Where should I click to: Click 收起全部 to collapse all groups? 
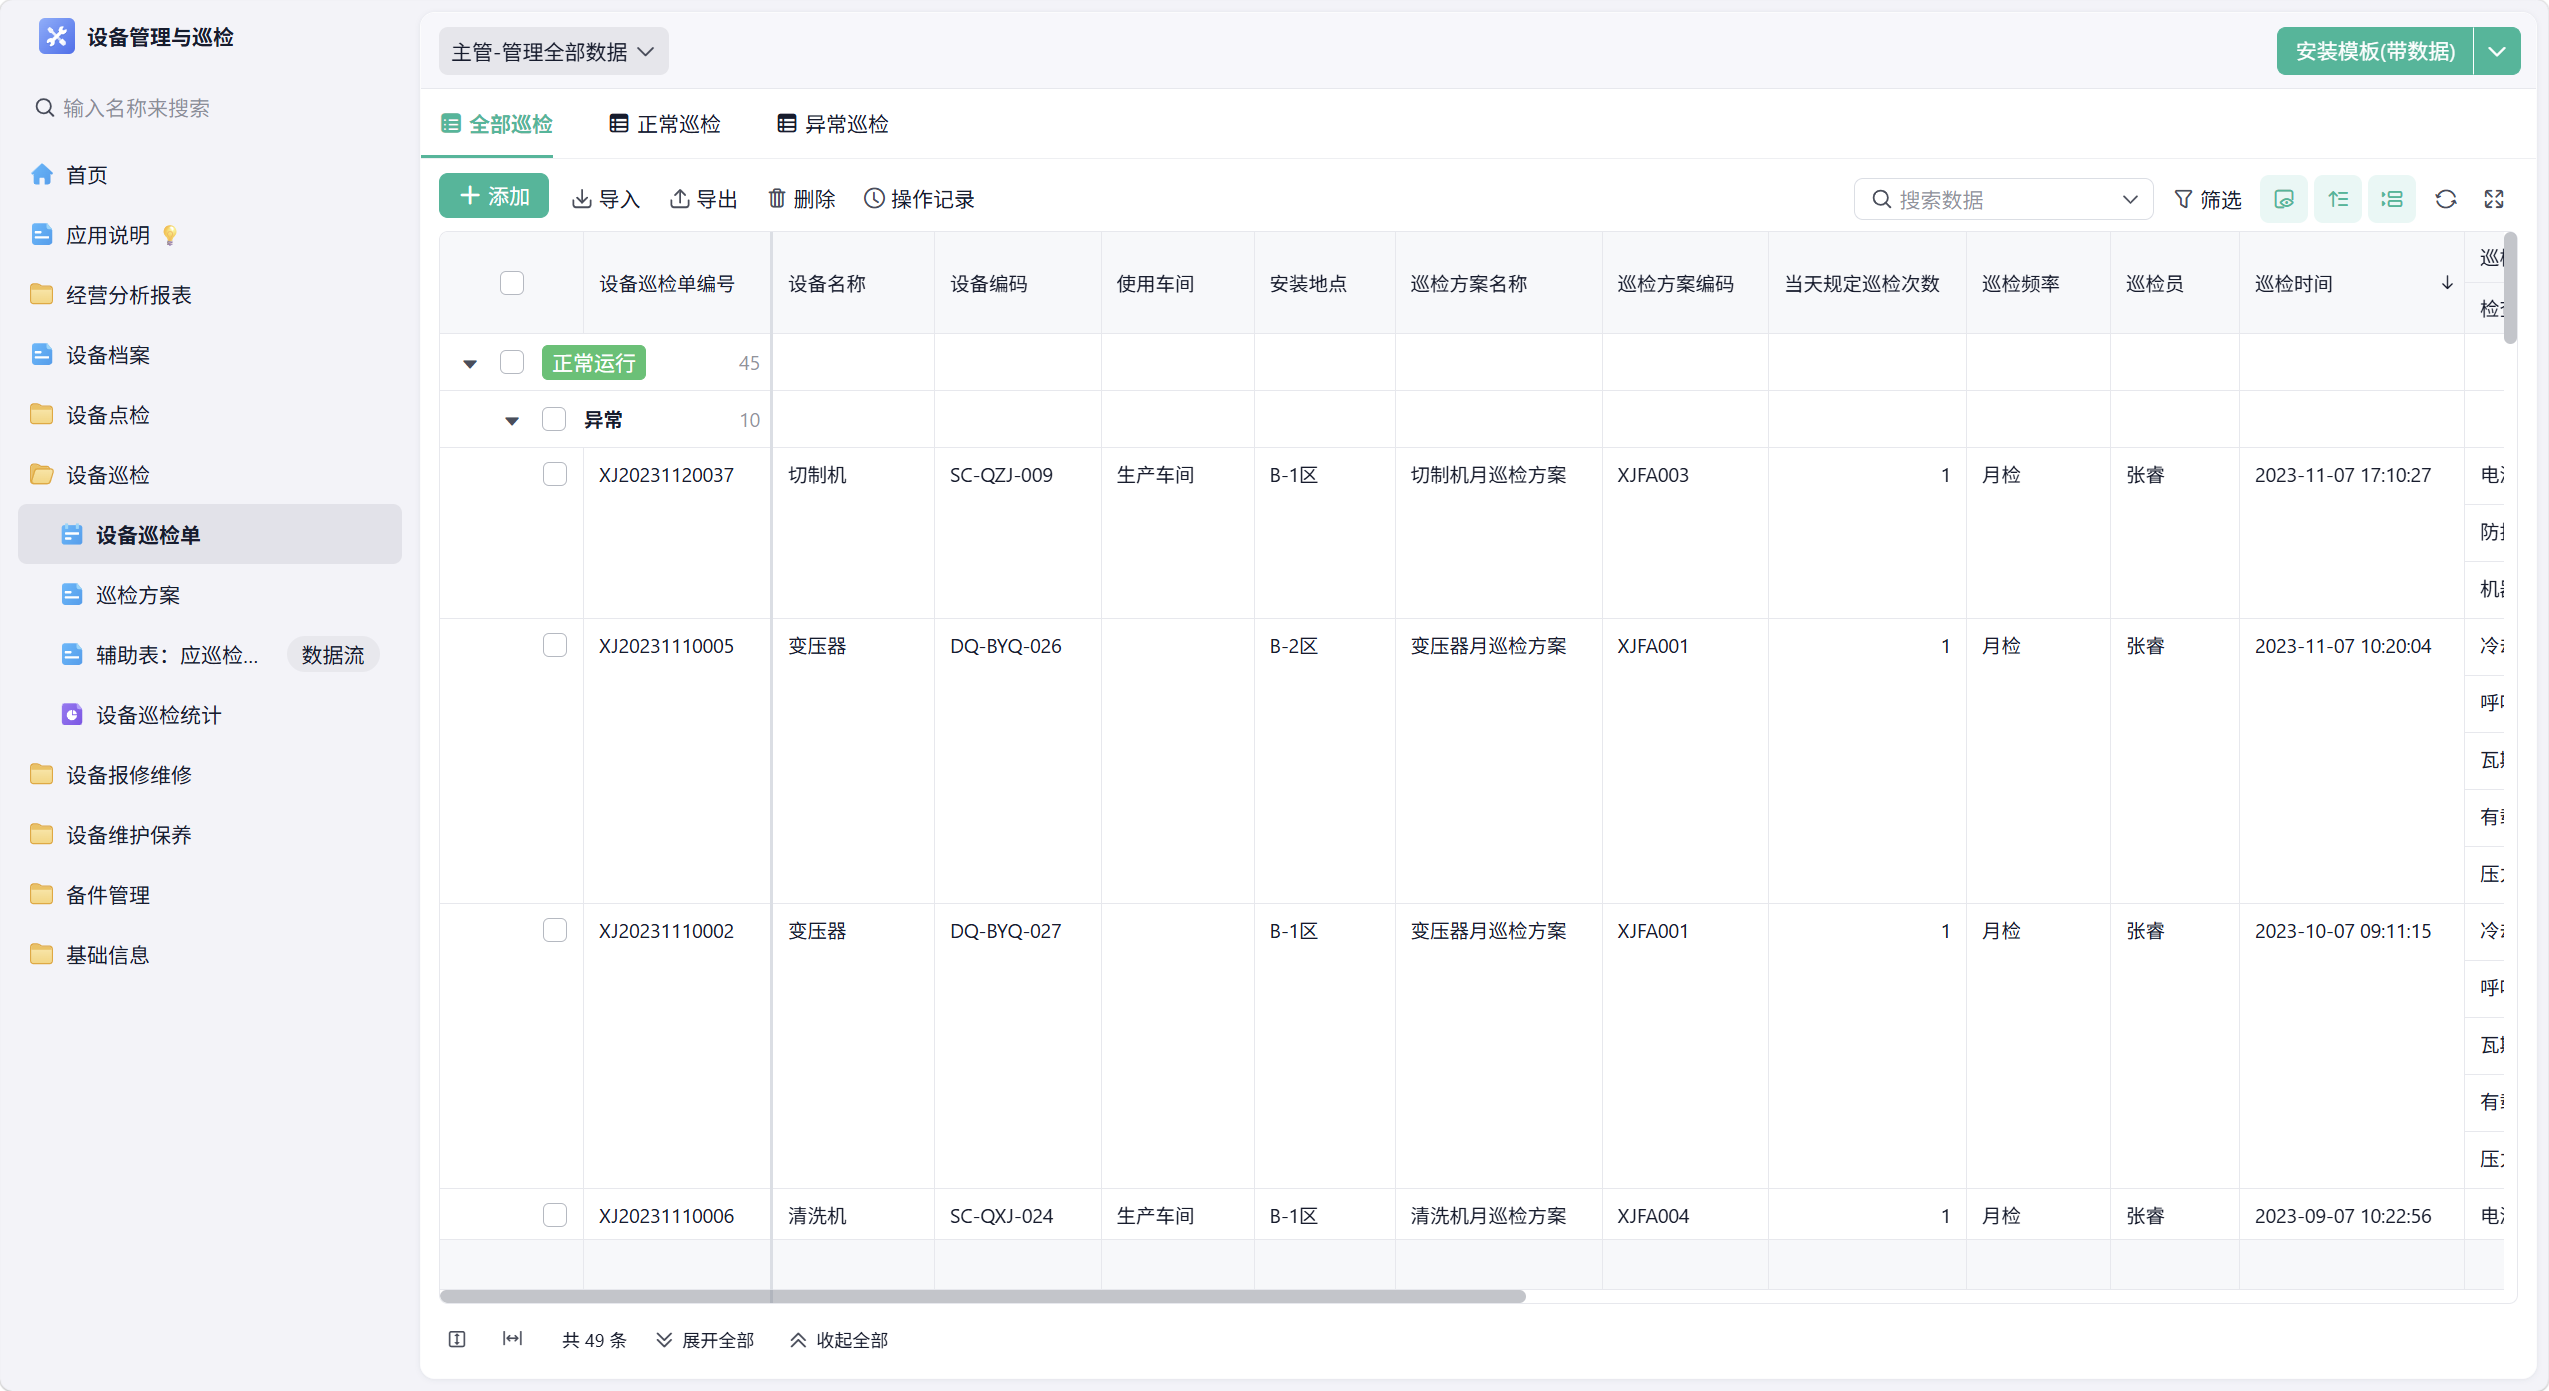coord(839,1340)
